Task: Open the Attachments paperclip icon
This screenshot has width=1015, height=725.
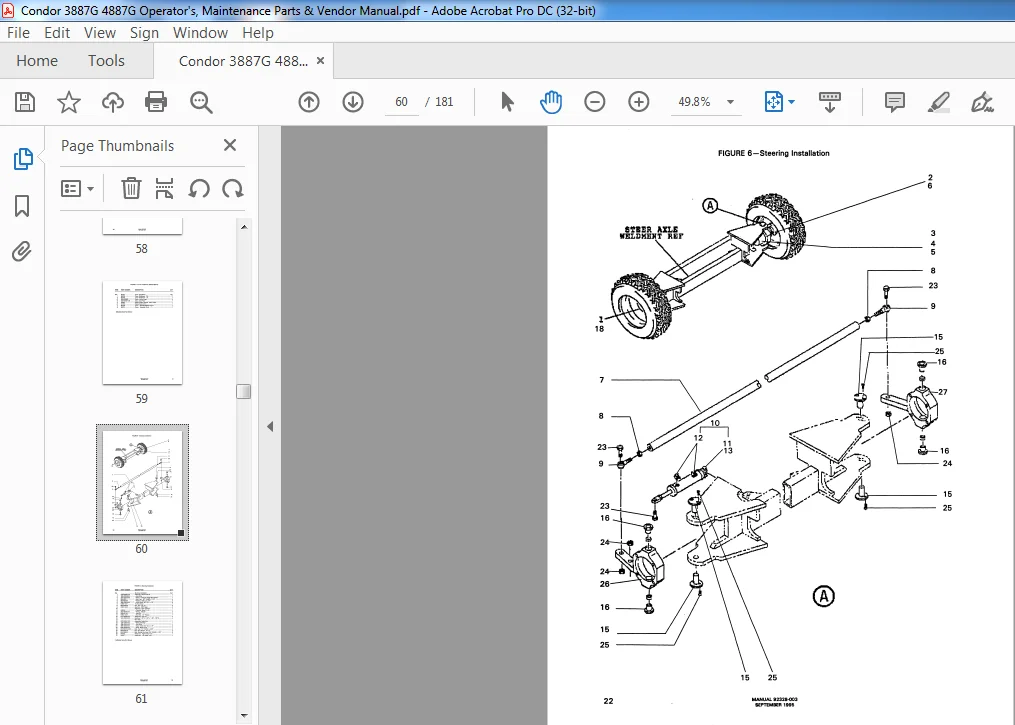Action: 21,251
